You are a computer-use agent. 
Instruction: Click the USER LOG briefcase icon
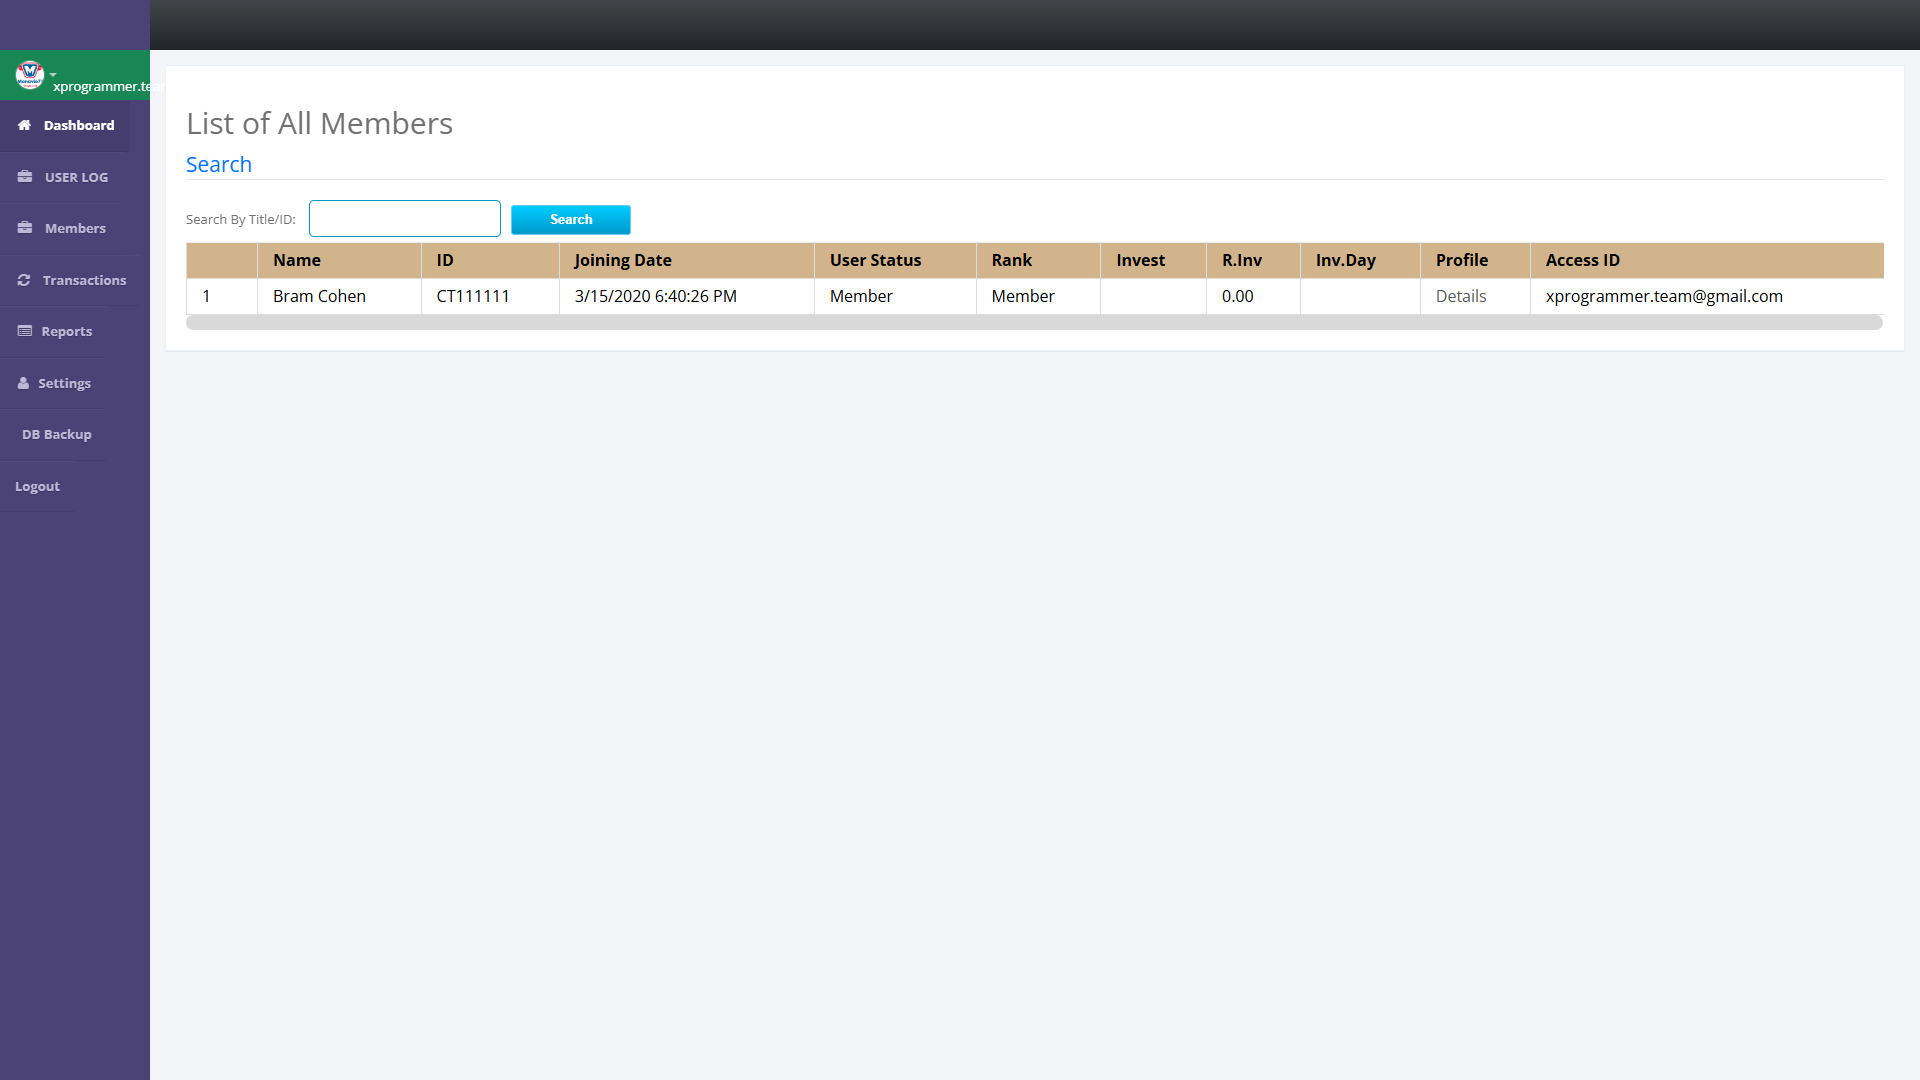coord(25,177)
